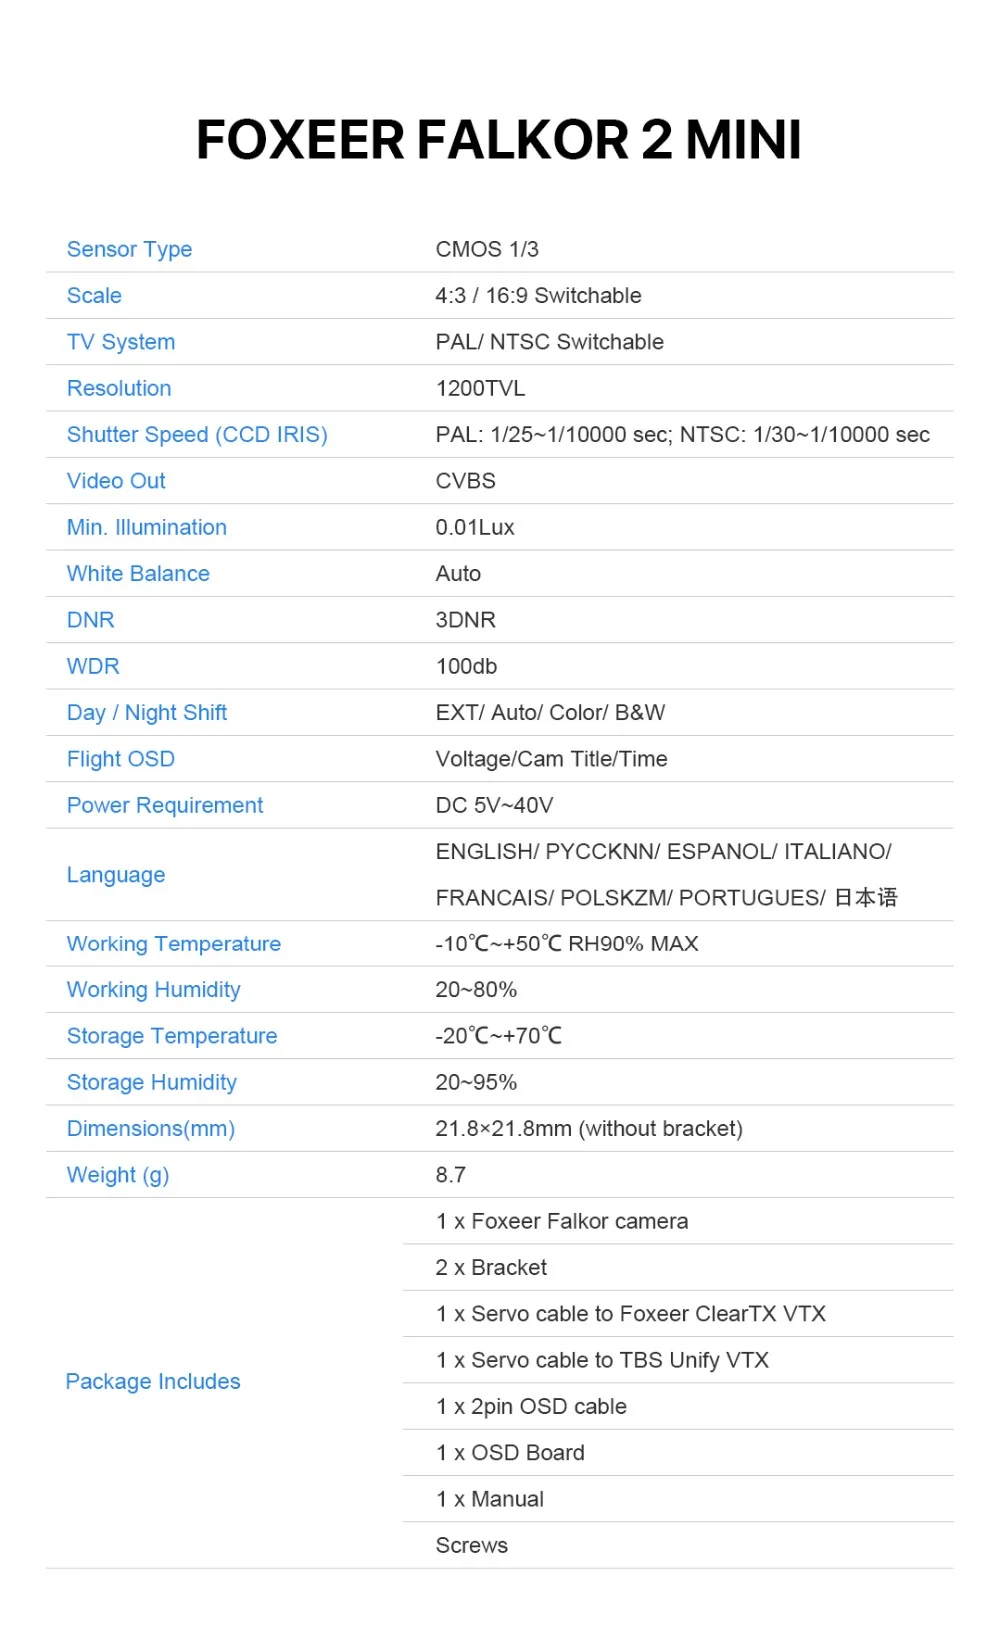Screen dimensions: 1000x1639
Task: Click the FOXEER FALKOR 2 MINI title
Action: [x=499, y=140]
